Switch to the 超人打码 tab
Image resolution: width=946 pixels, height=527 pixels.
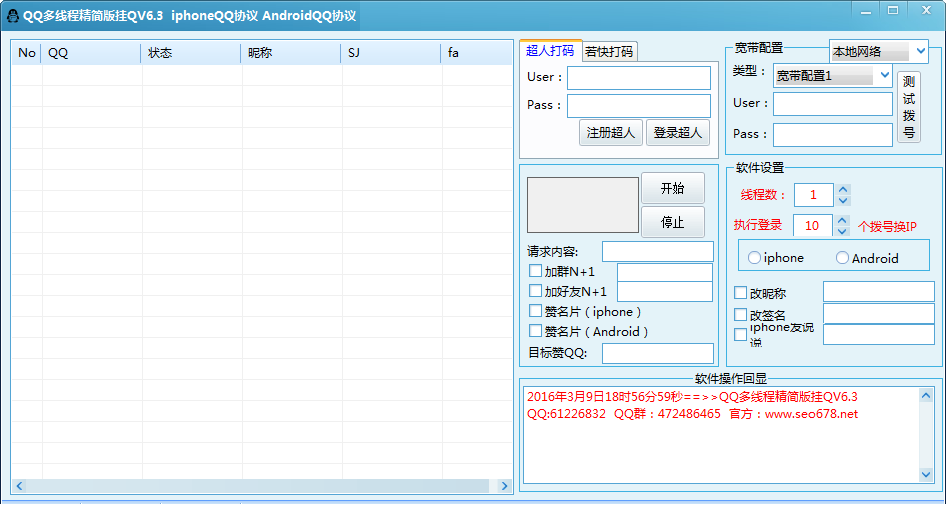[x=550, y=51]
